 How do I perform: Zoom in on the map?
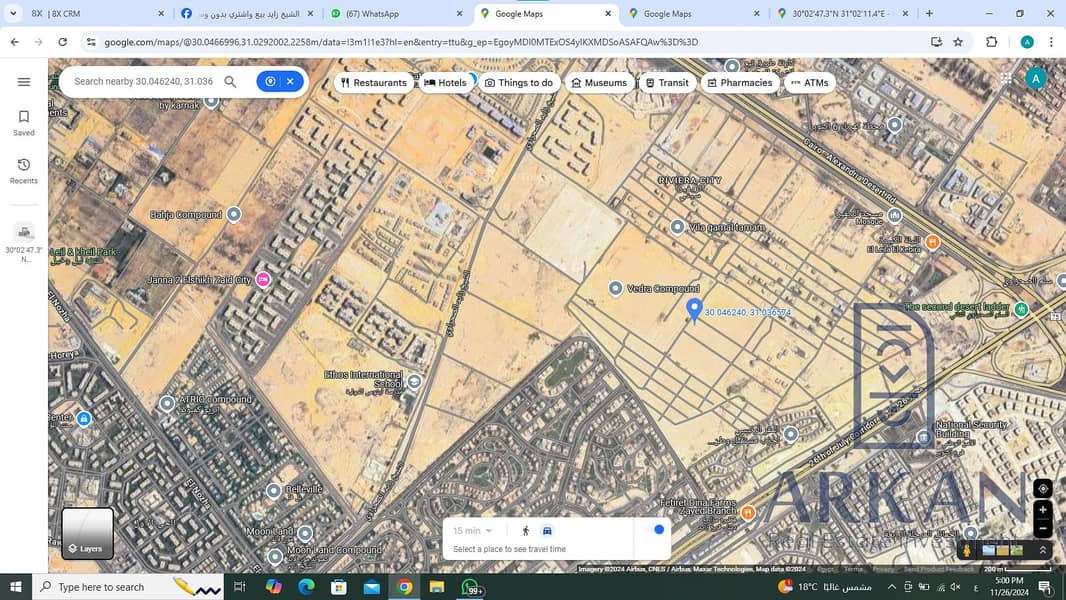[x=1043, y=510]
